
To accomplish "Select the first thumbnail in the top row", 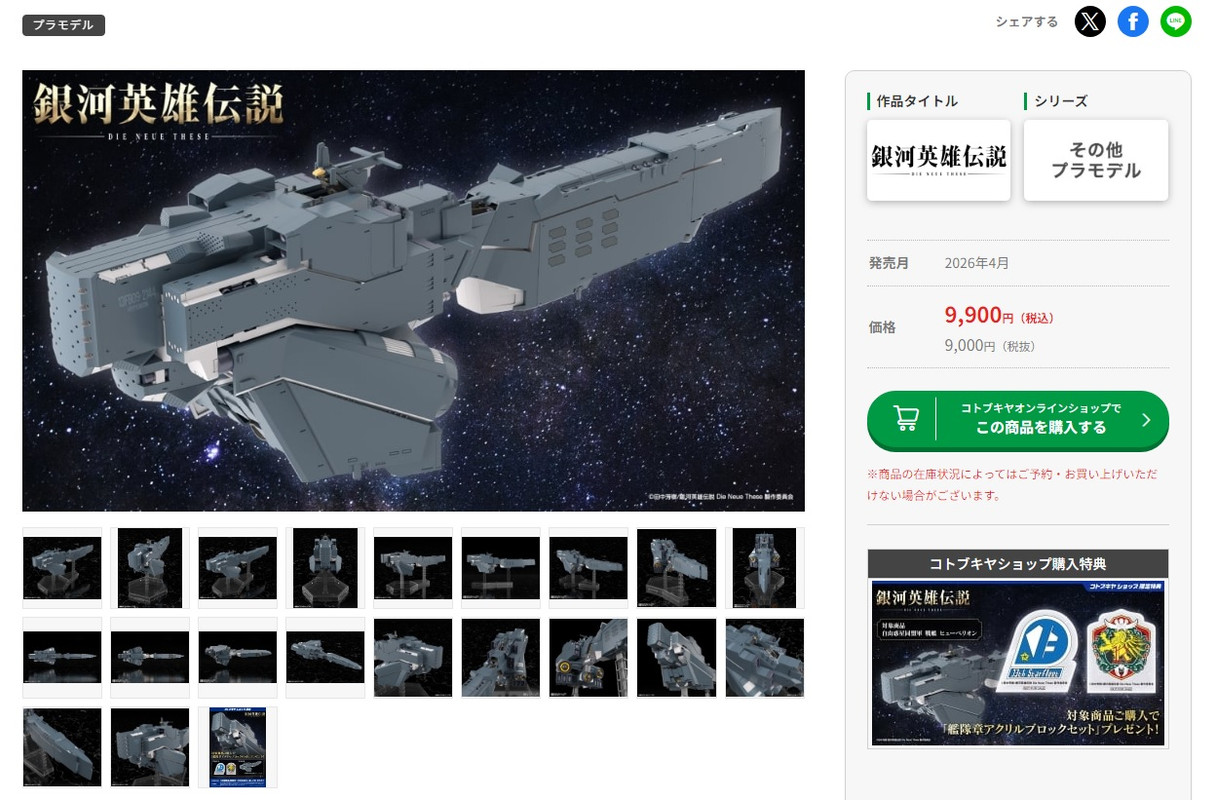I will (x=62, y=568).
